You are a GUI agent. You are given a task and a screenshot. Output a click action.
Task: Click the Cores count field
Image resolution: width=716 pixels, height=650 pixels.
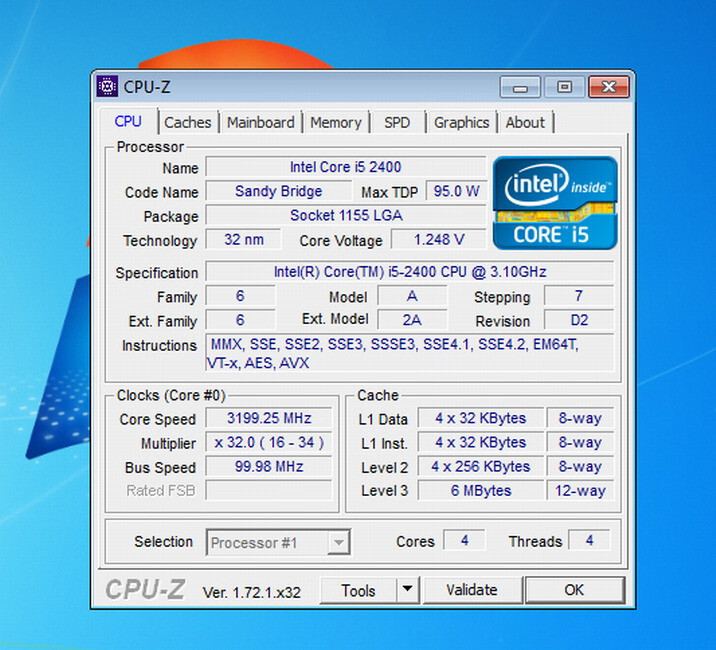464,540
